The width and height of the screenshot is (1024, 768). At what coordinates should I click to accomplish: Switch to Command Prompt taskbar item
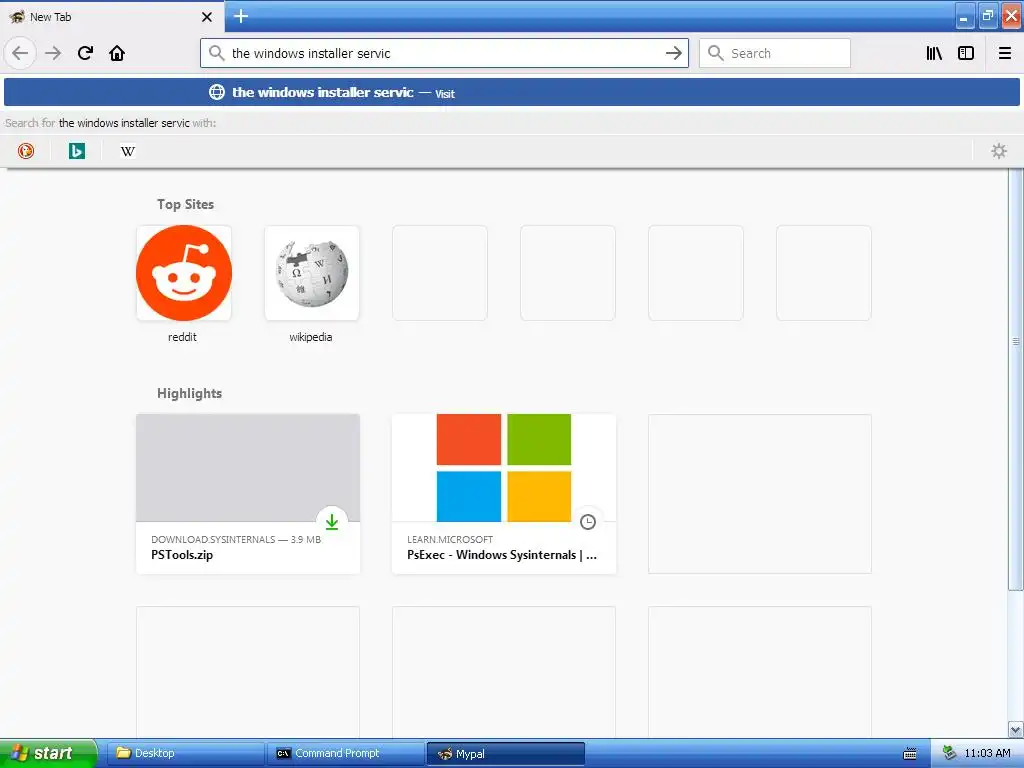347,753
